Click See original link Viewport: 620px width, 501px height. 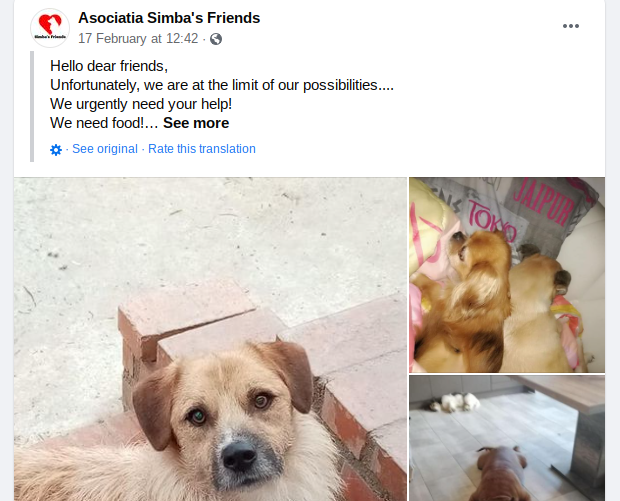(105, 149)
